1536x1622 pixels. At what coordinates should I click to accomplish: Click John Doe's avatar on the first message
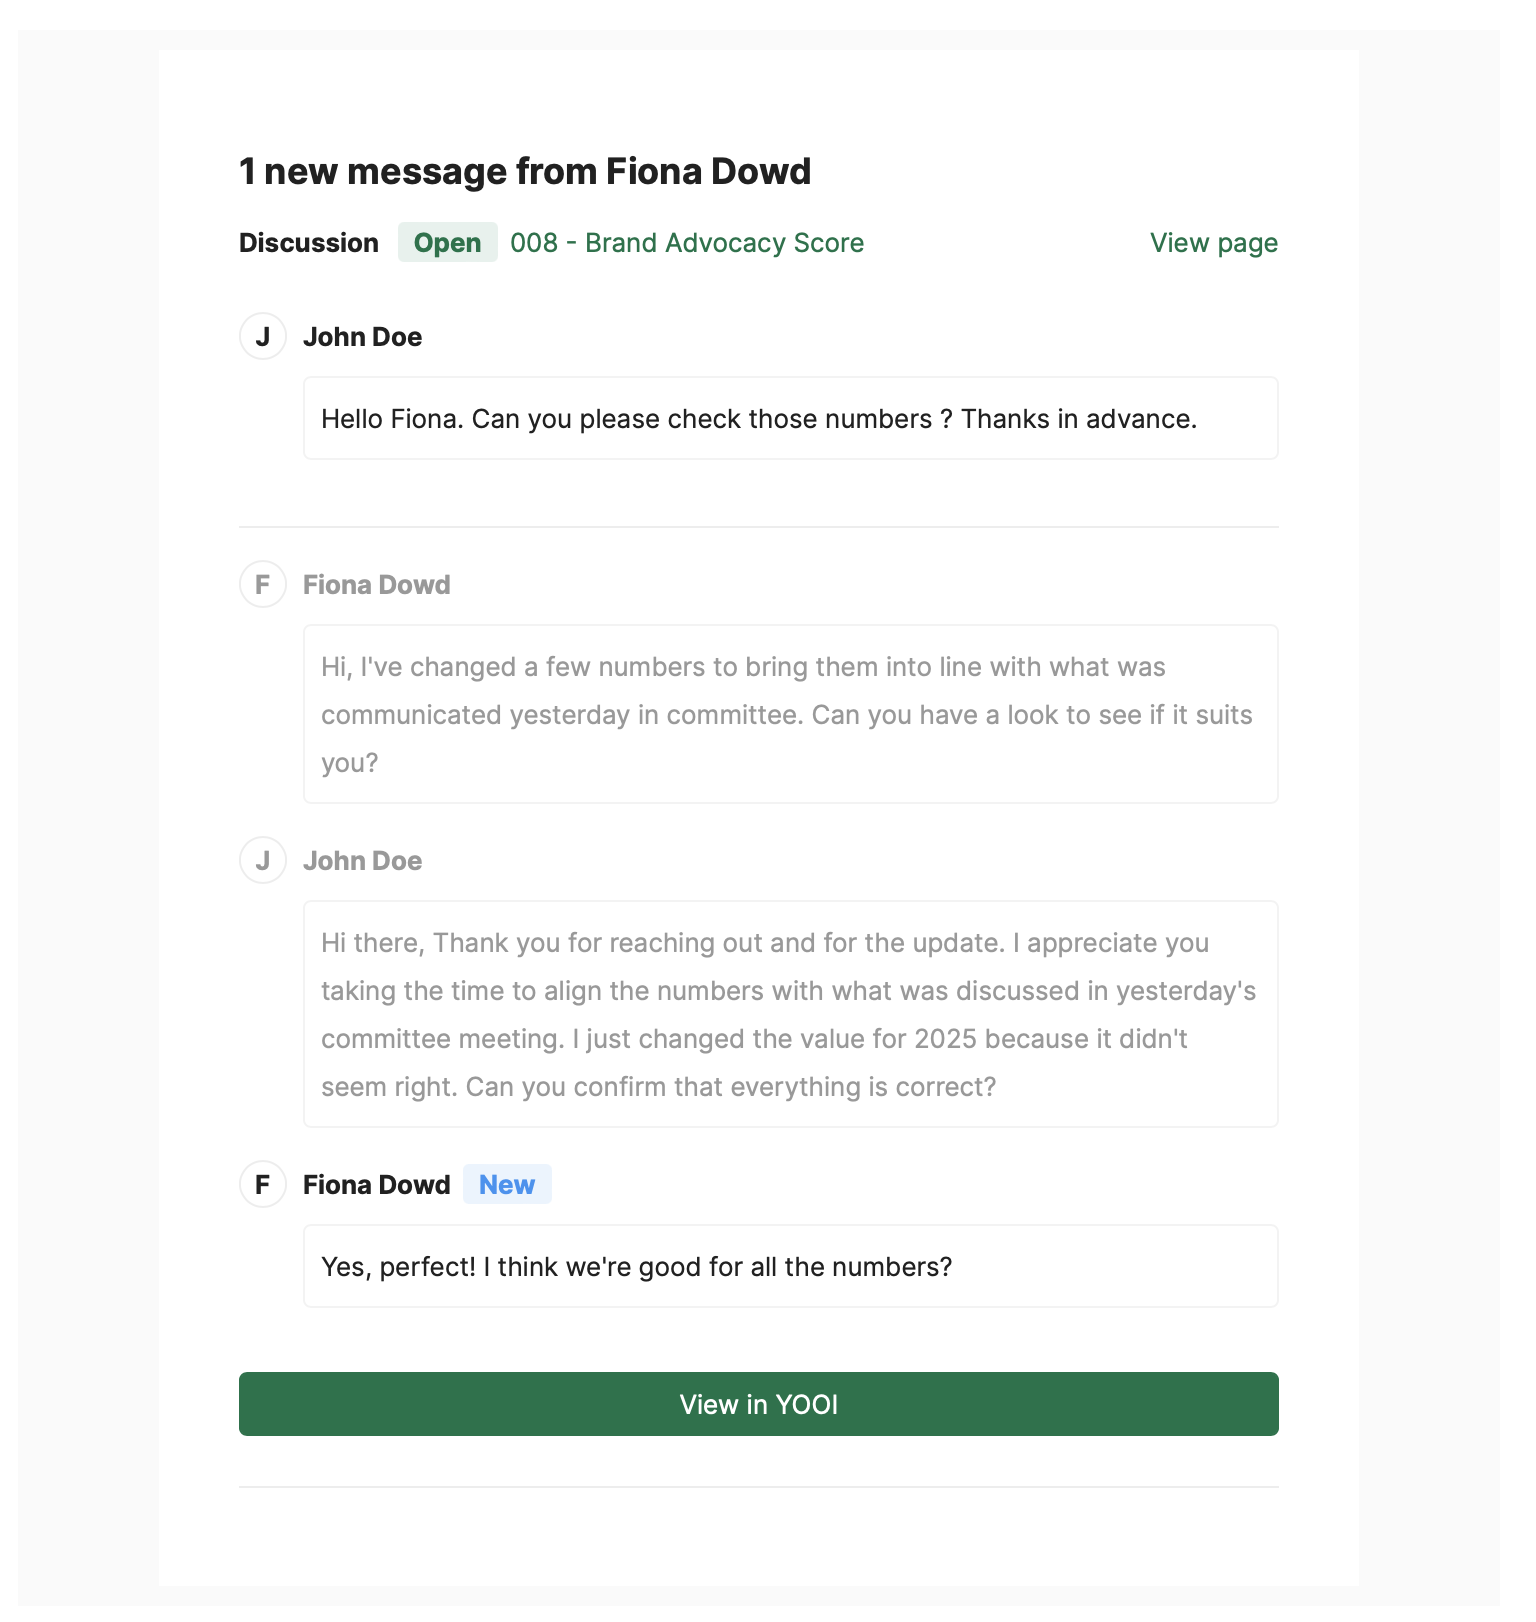[263, 336]
